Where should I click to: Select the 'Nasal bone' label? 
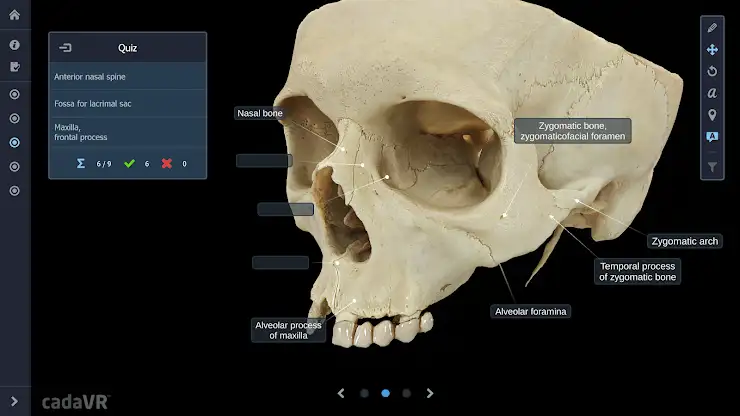260,113
